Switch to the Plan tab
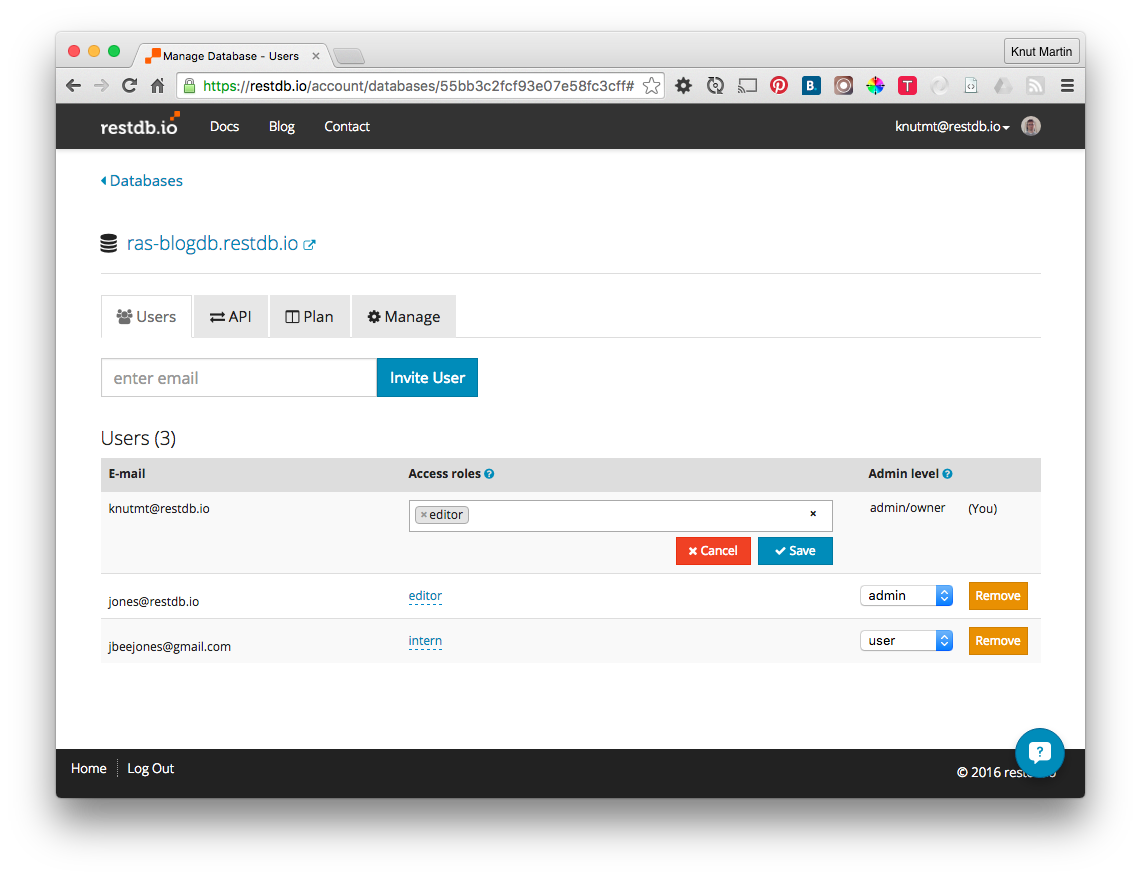This screenshot has width=1141, height=878. tap(309, 316)
